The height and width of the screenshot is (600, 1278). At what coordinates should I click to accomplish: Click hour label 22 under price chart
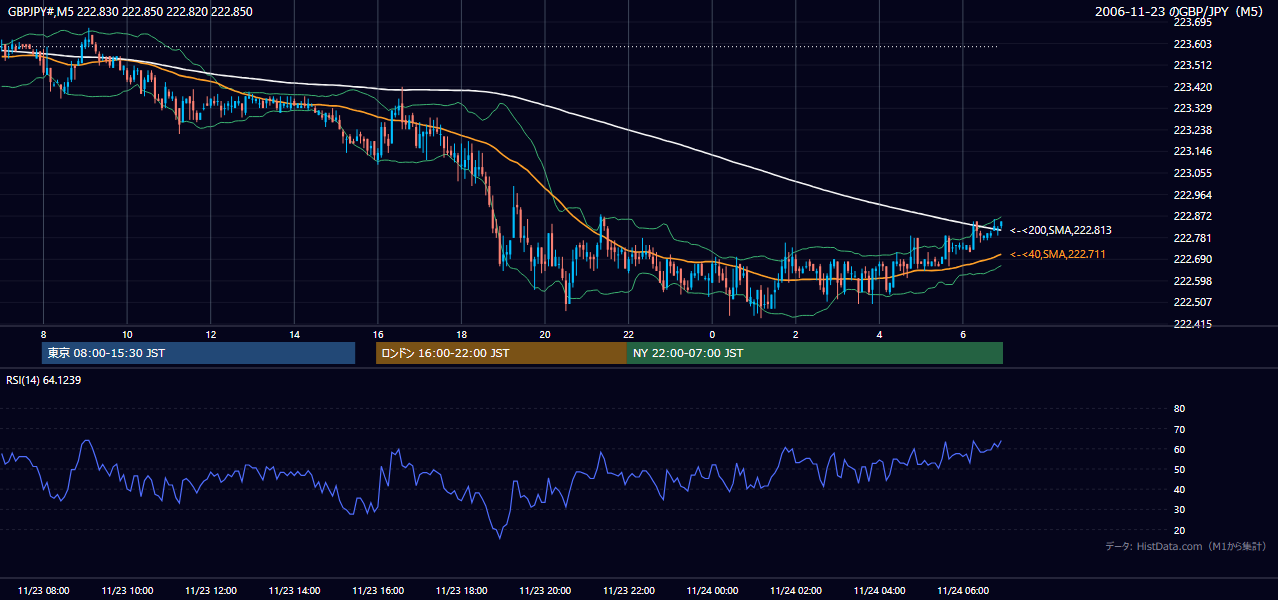629,334
